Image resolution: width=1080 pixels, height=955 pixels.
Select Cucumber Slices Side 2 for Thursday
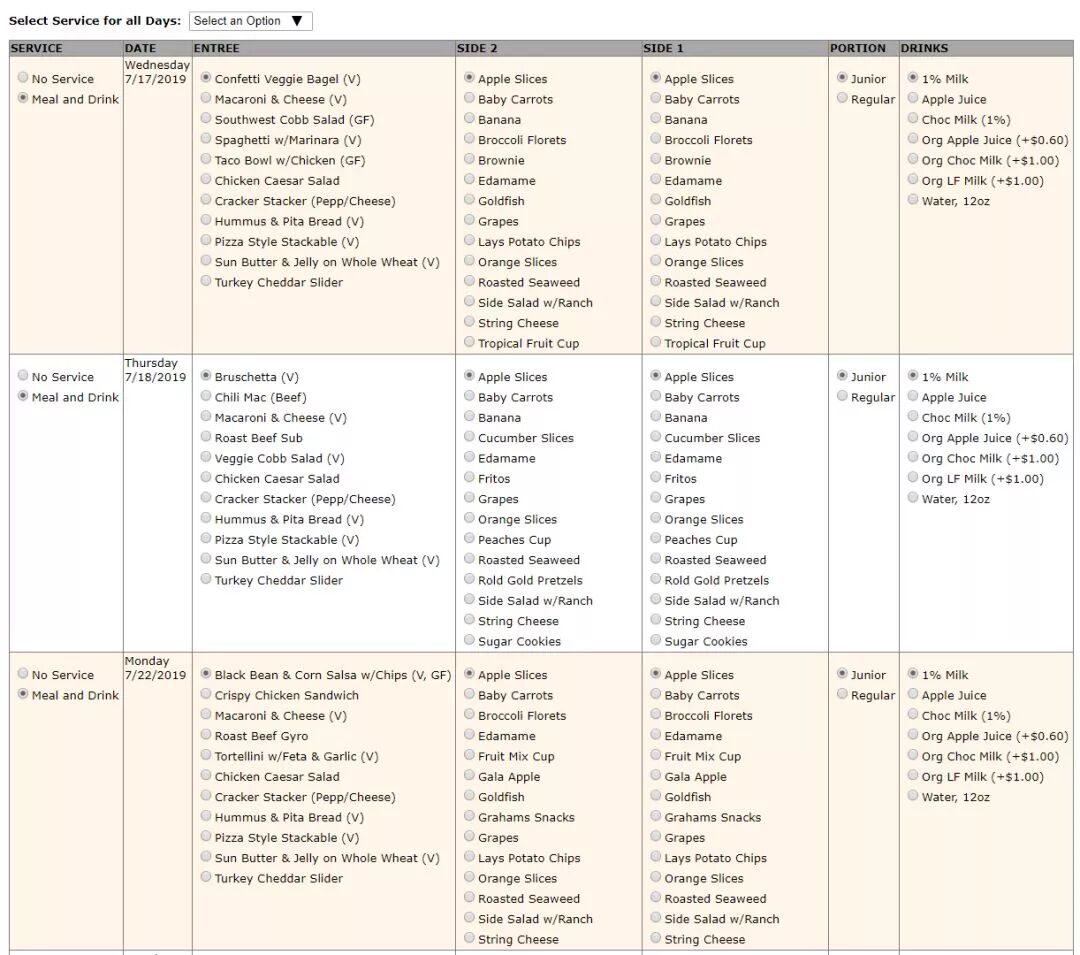coord(469,437)
